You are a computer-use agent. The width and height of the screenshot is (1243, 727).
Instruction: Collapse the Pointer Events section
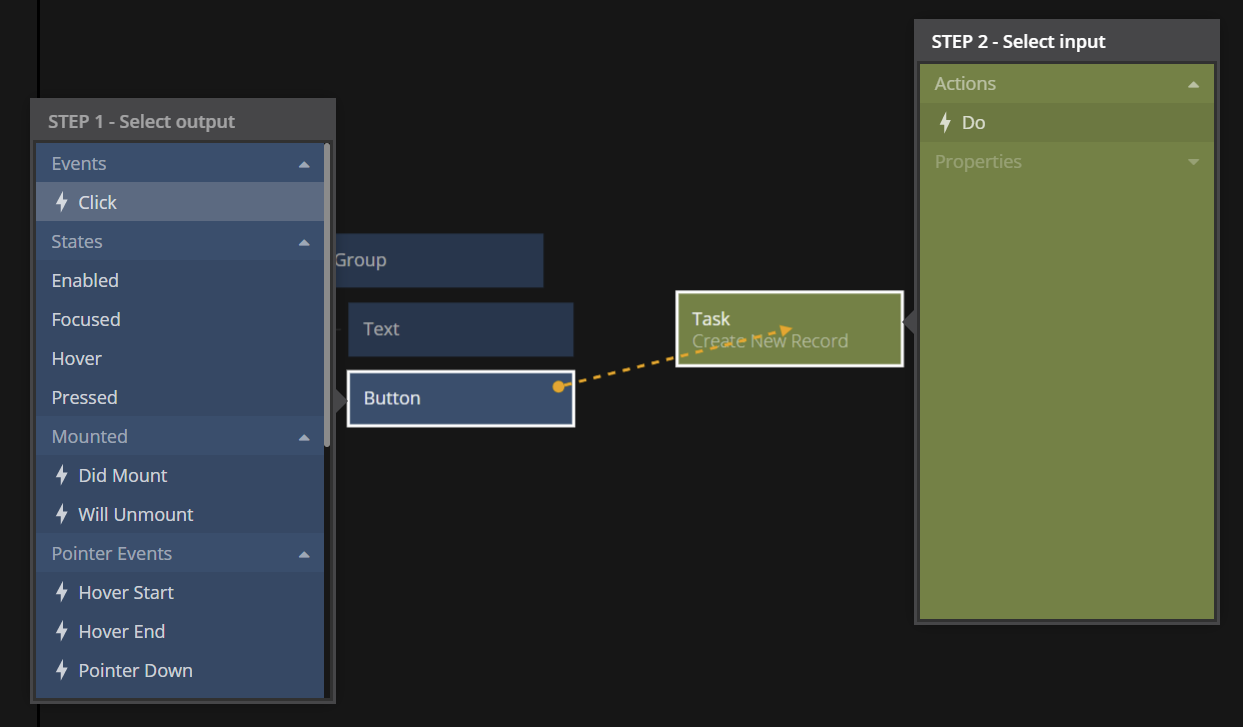(x=304, y=554)
